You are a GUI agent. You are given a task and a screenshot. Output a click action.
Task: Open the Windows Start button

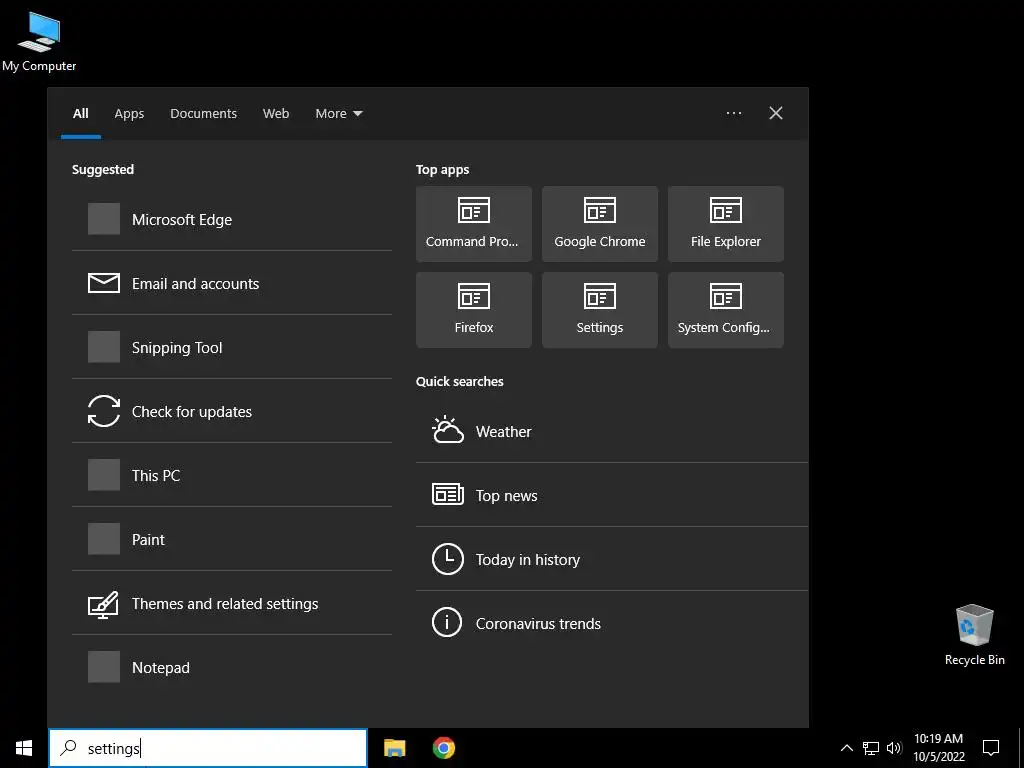pos(24,748)
